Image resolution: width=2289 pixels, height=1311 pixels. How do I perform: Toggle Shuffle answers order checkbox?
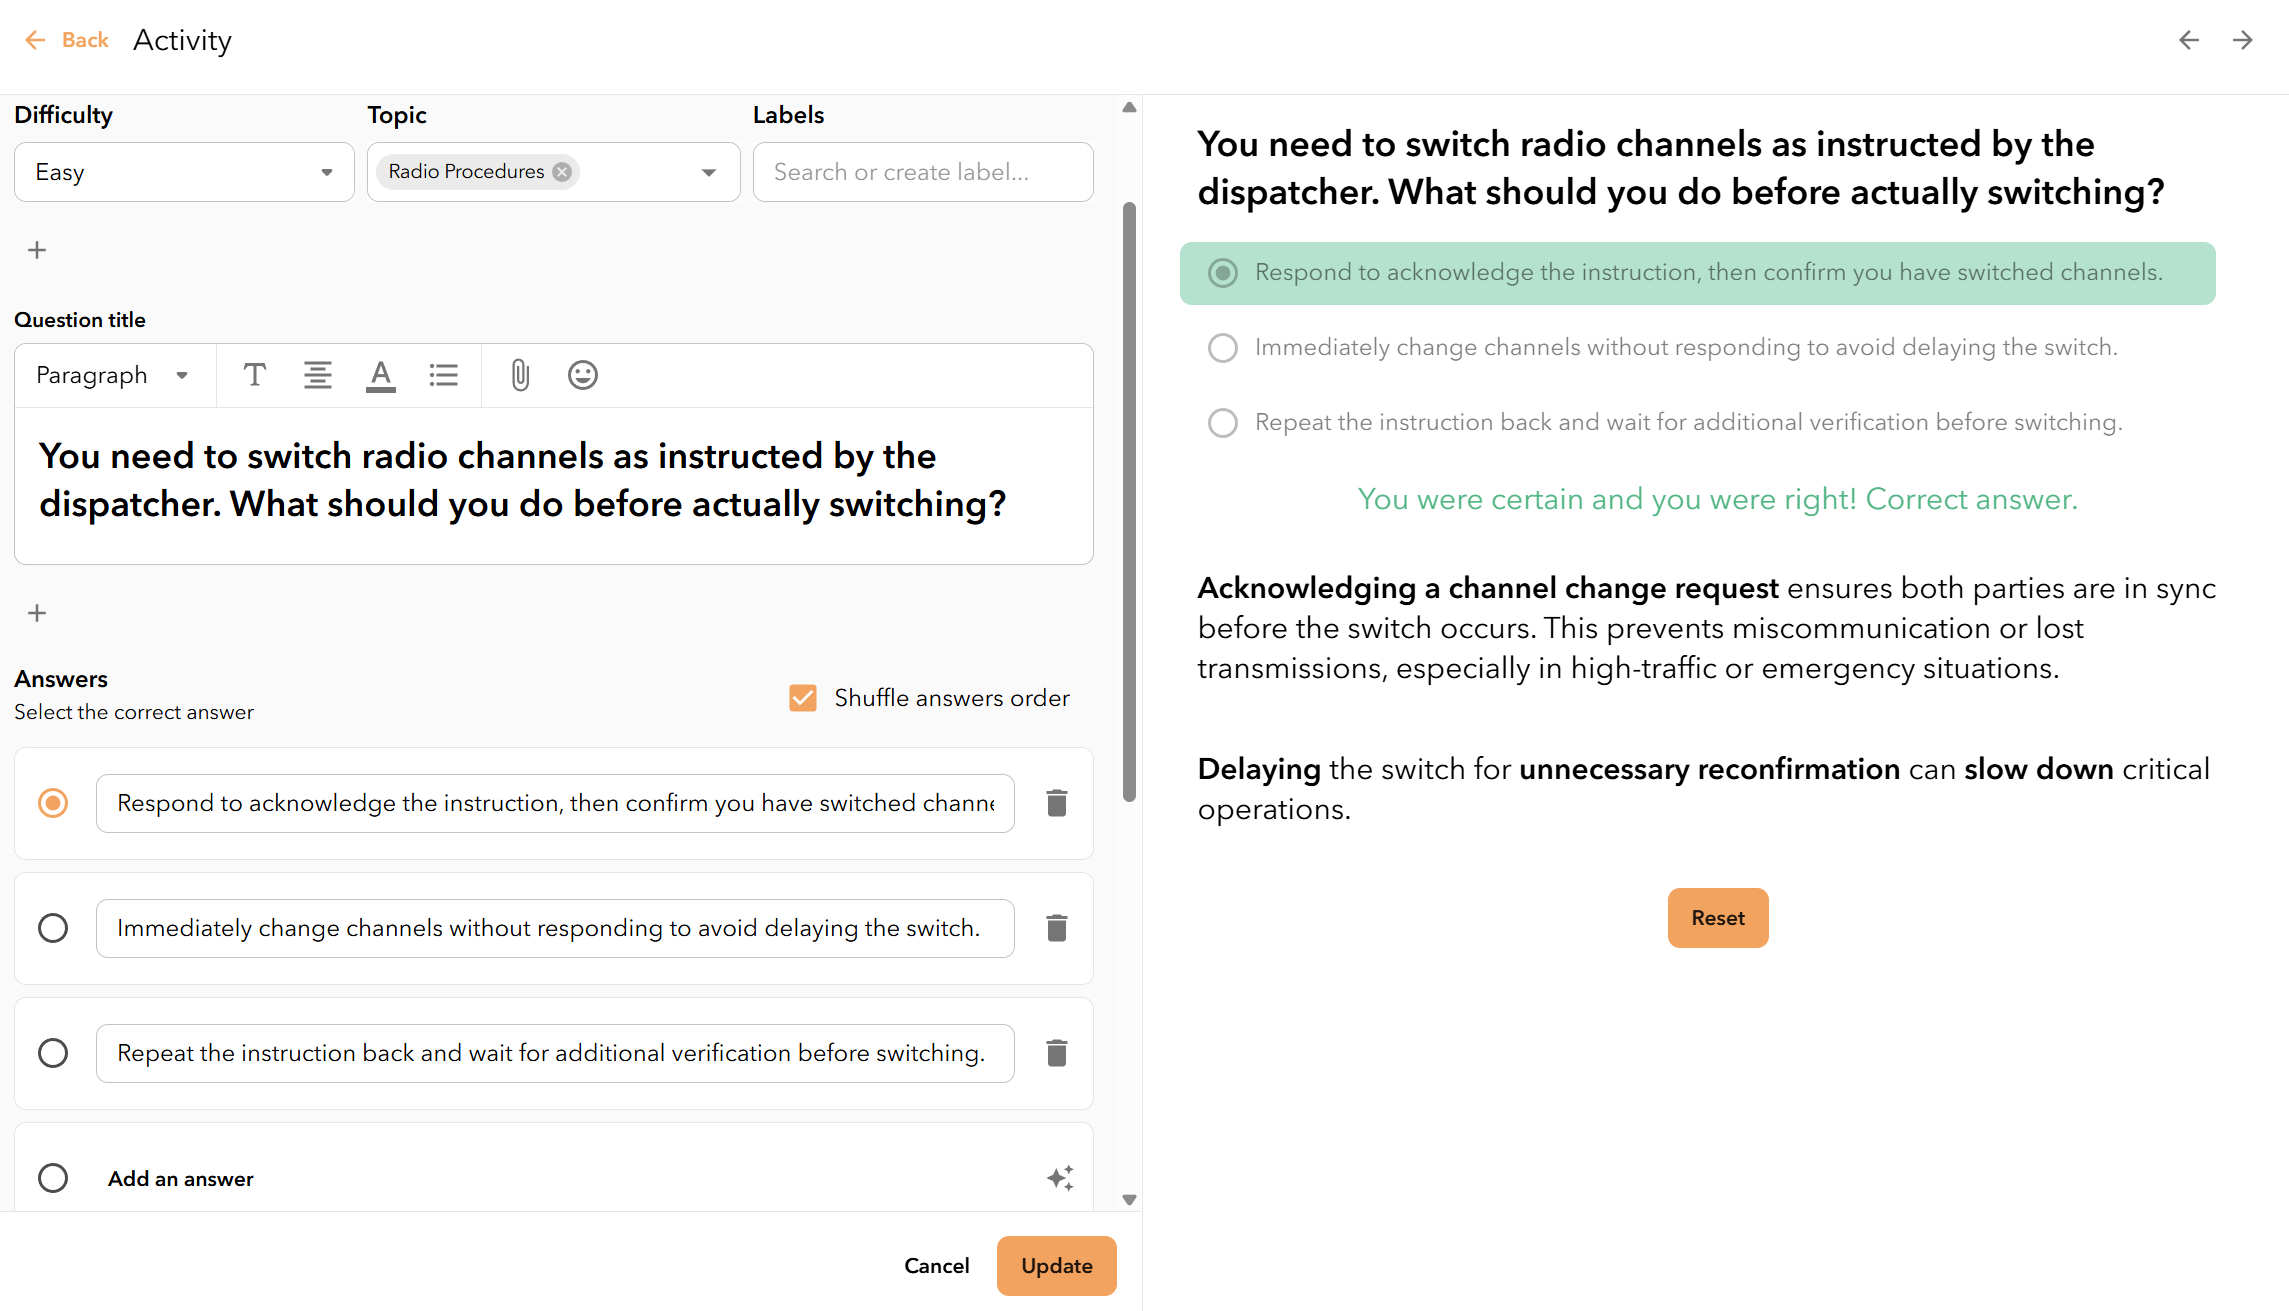tap(803, 698)
